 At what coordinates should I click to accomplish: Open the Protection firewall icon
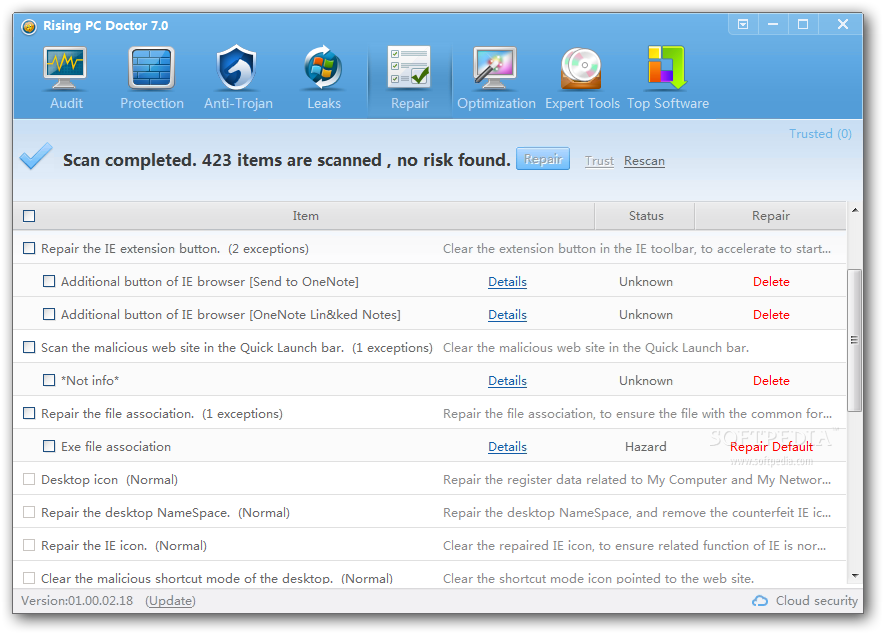pyautogui.click(x=151, y=68)
